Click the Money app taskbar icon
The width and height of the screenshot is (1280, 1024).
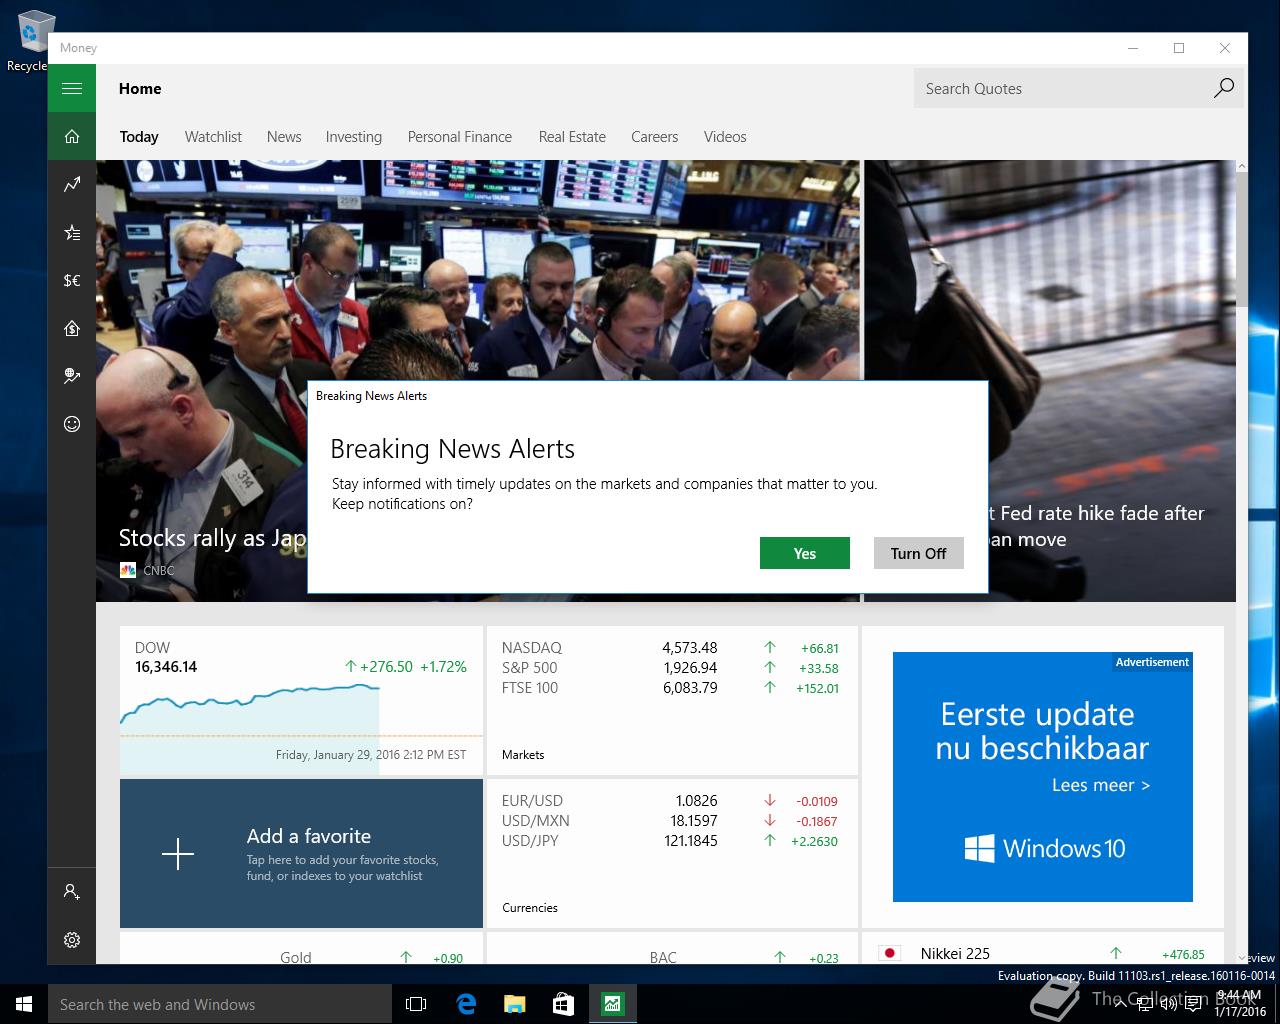612,1004
